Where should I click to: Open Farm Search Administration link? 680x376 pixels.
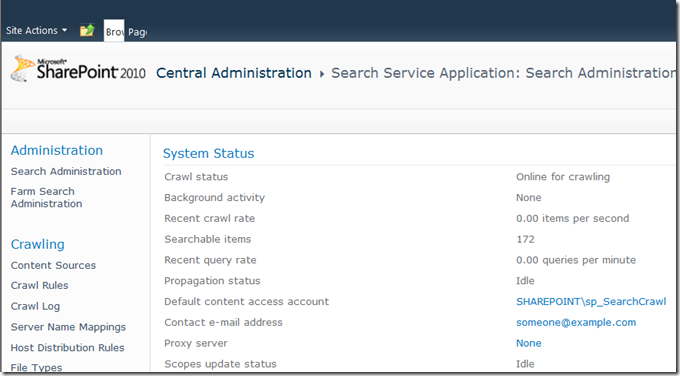[46, 197]
